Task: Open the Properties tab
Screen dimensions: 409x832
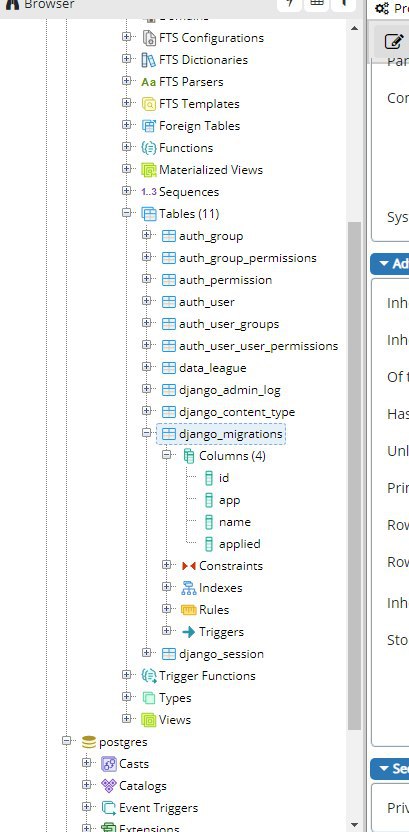Action: click(391, 8)
